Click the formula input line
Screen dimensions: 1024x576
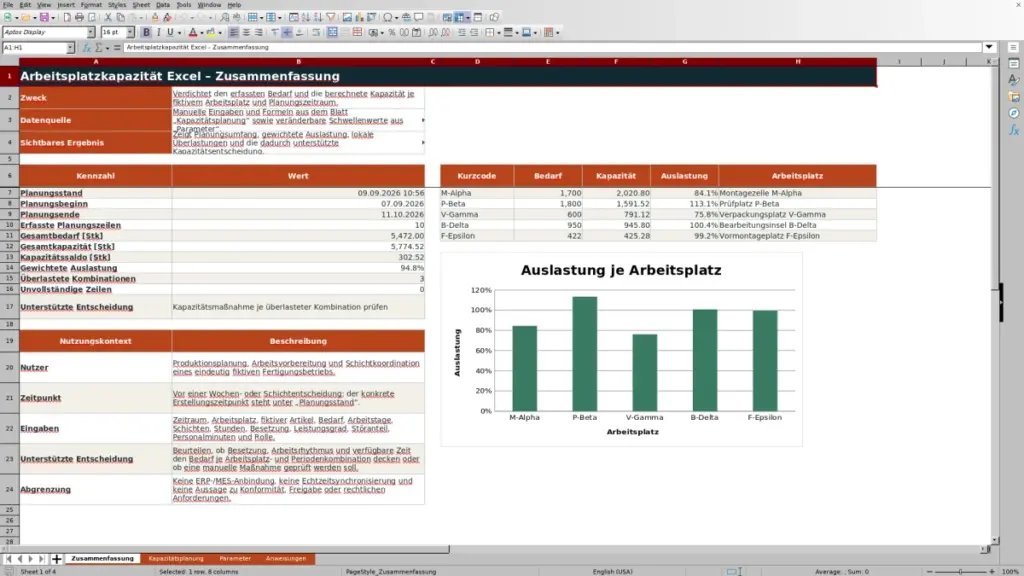[552, 48]
